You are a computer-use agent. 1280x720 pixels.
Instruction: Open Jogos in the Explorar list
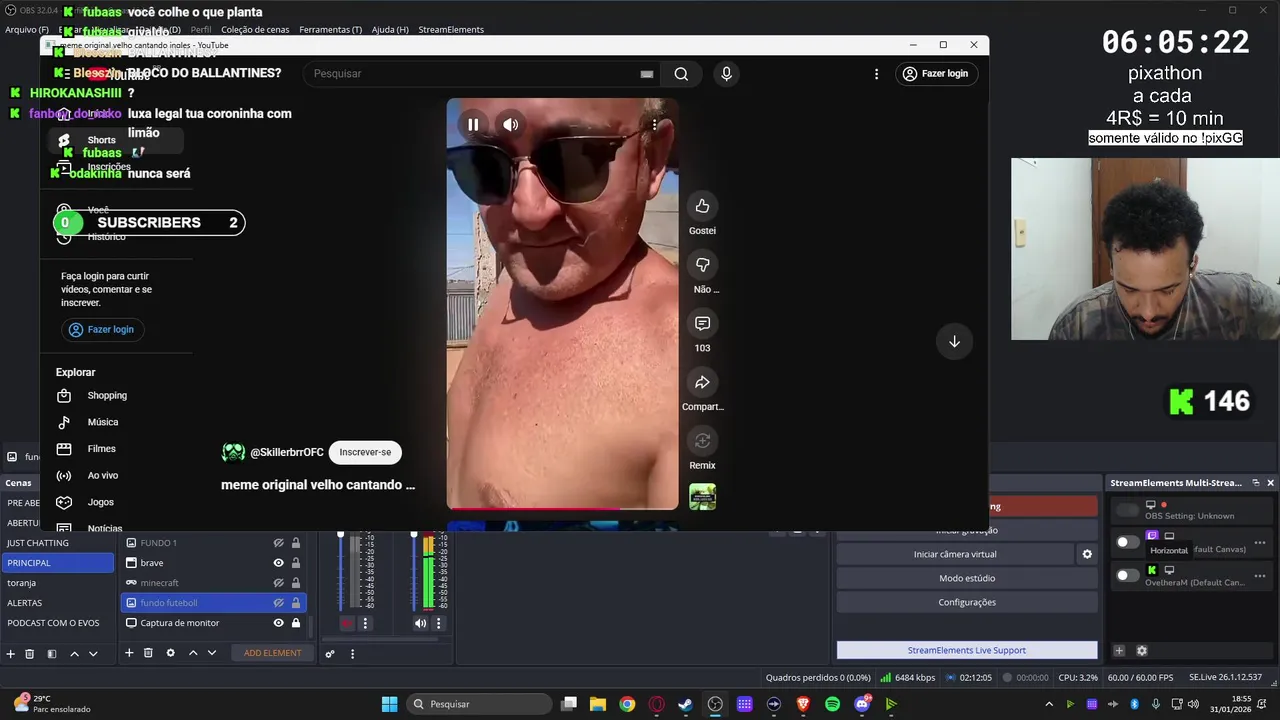[x=100, y=502]
